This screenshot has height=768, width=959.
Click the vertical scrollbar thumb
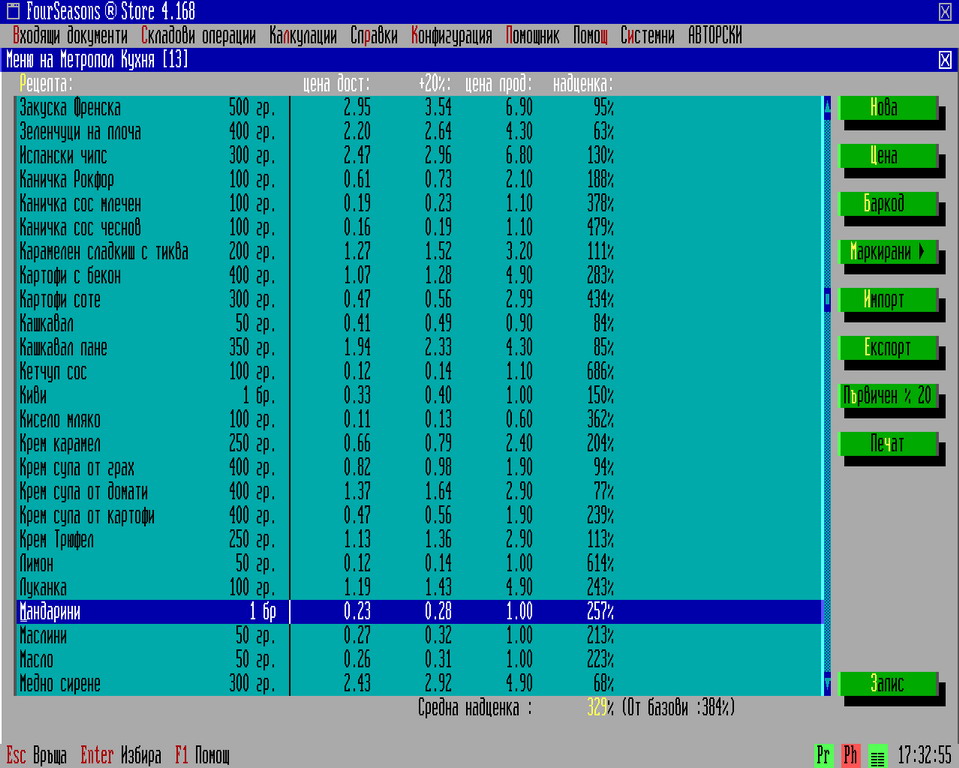(x=827, y=299)
